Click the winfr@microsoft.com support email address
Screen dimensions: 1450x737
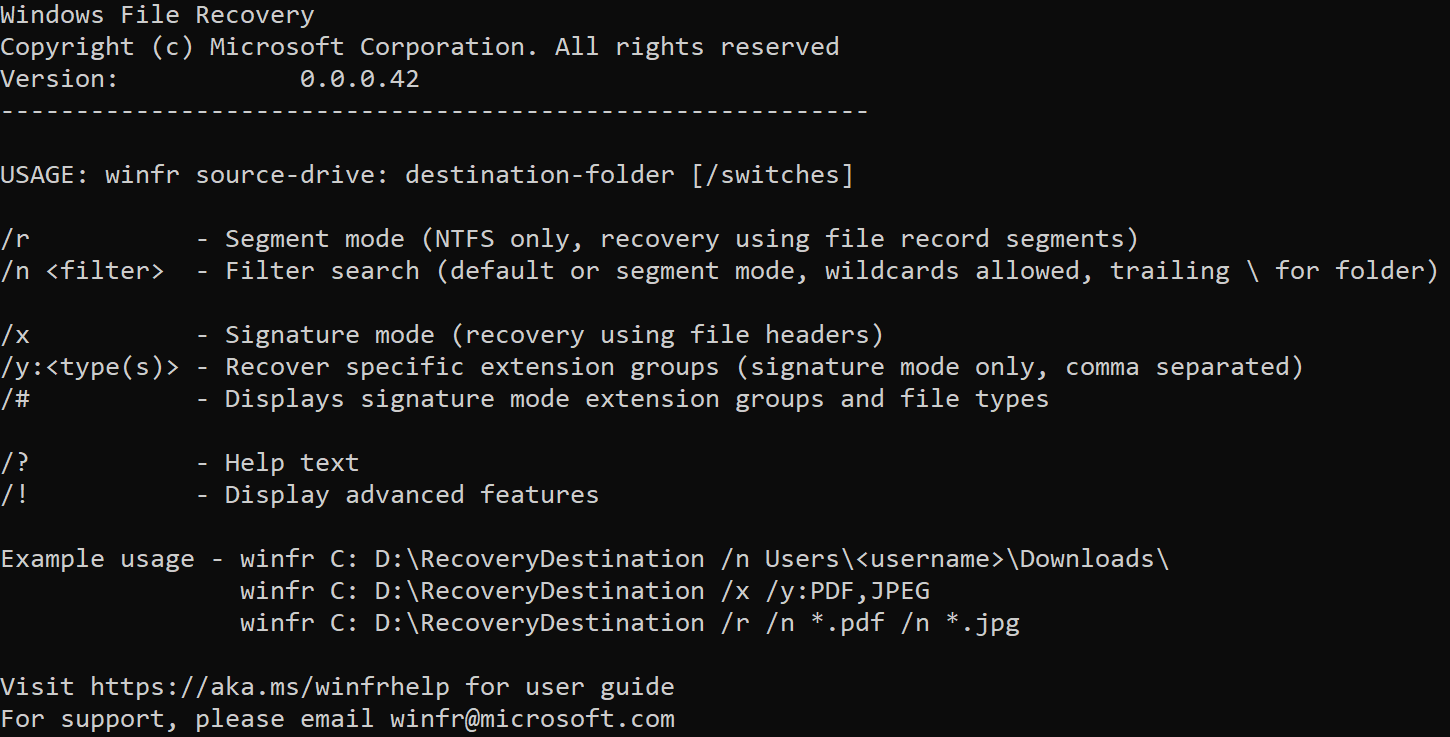pyautogui.click(x=532, y=719)
